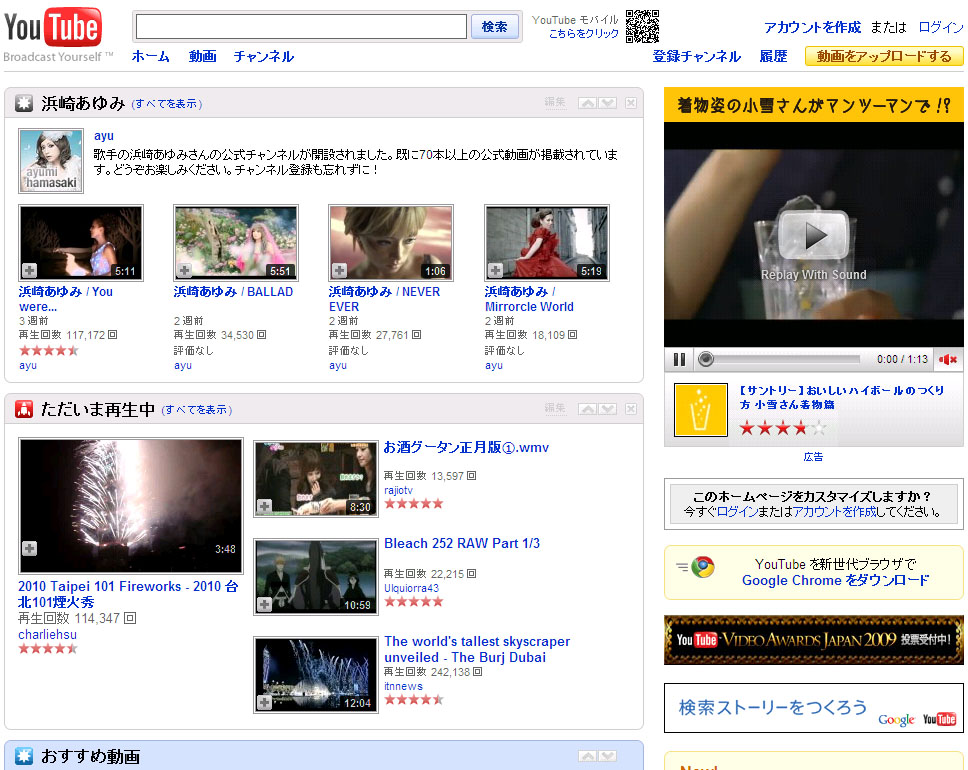Open rajiotv uploader link
Image resolution: width=968 pixels, height=770 pixels.
398,490
